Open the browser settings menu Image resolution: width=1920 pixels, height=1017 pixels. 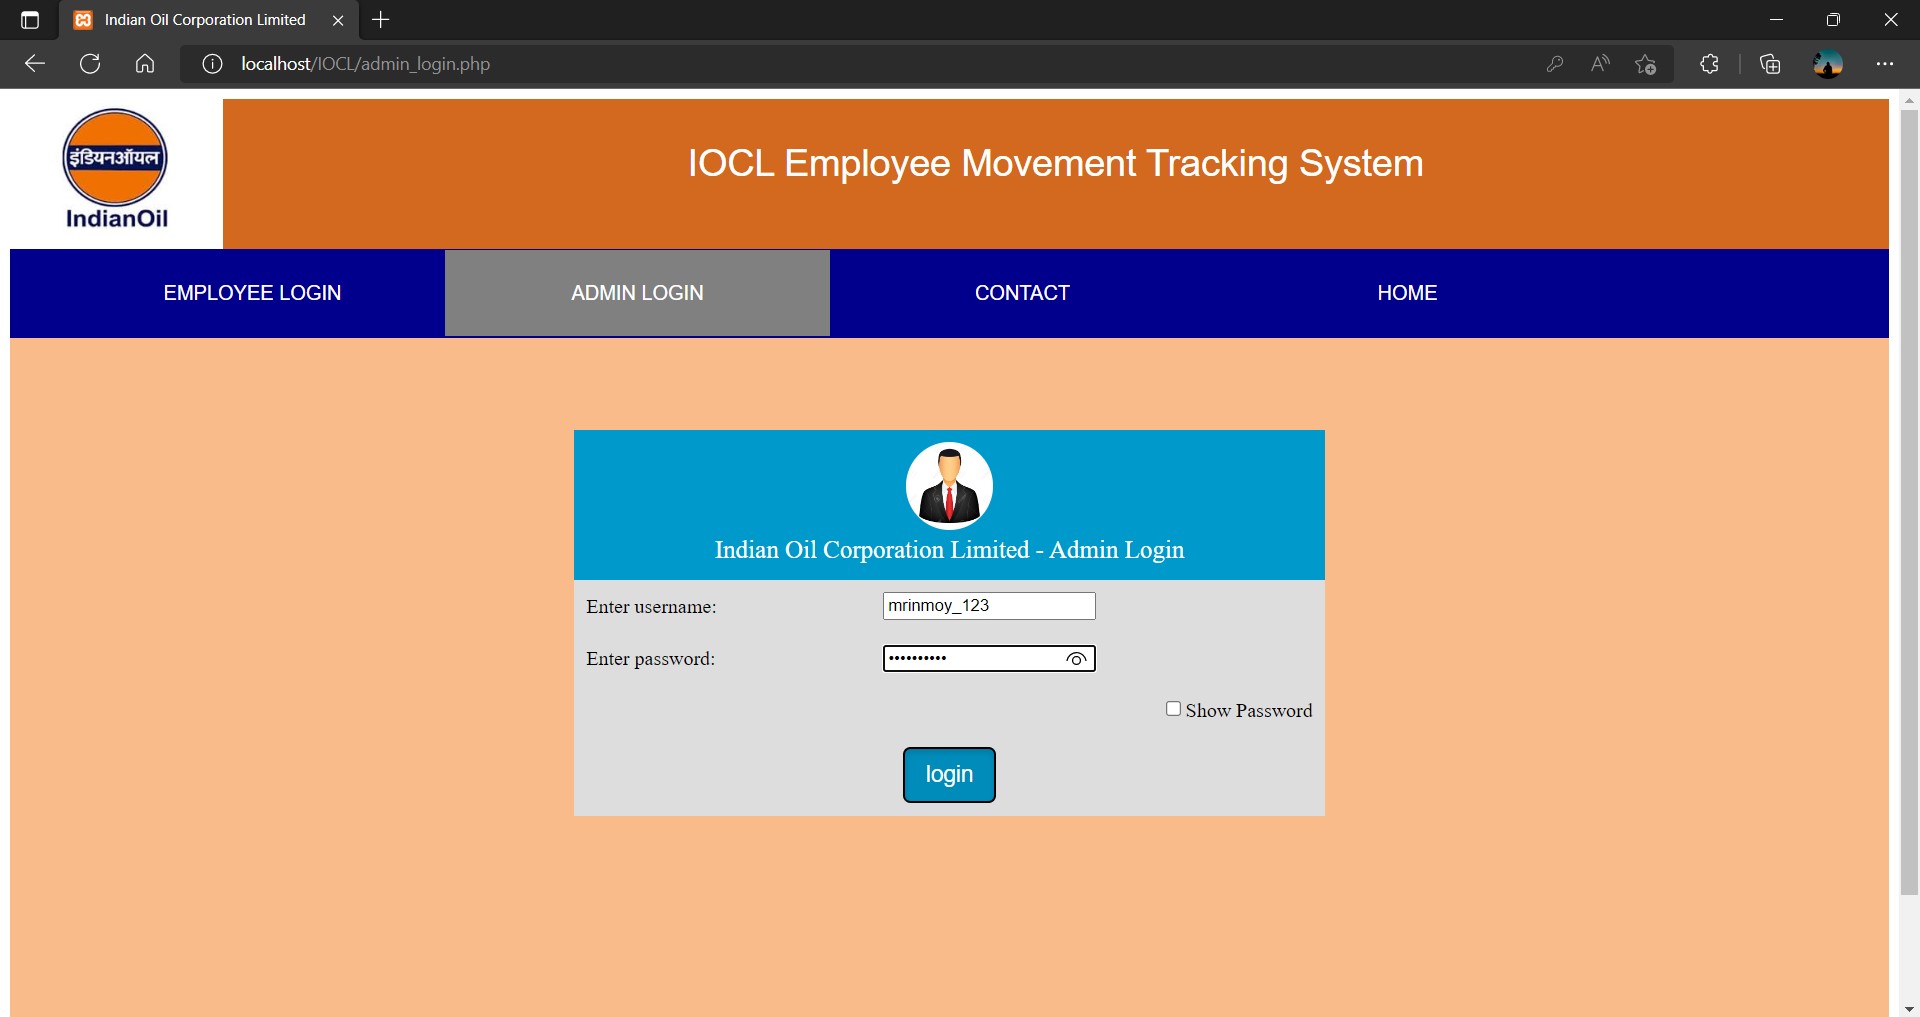[1886, 63]
